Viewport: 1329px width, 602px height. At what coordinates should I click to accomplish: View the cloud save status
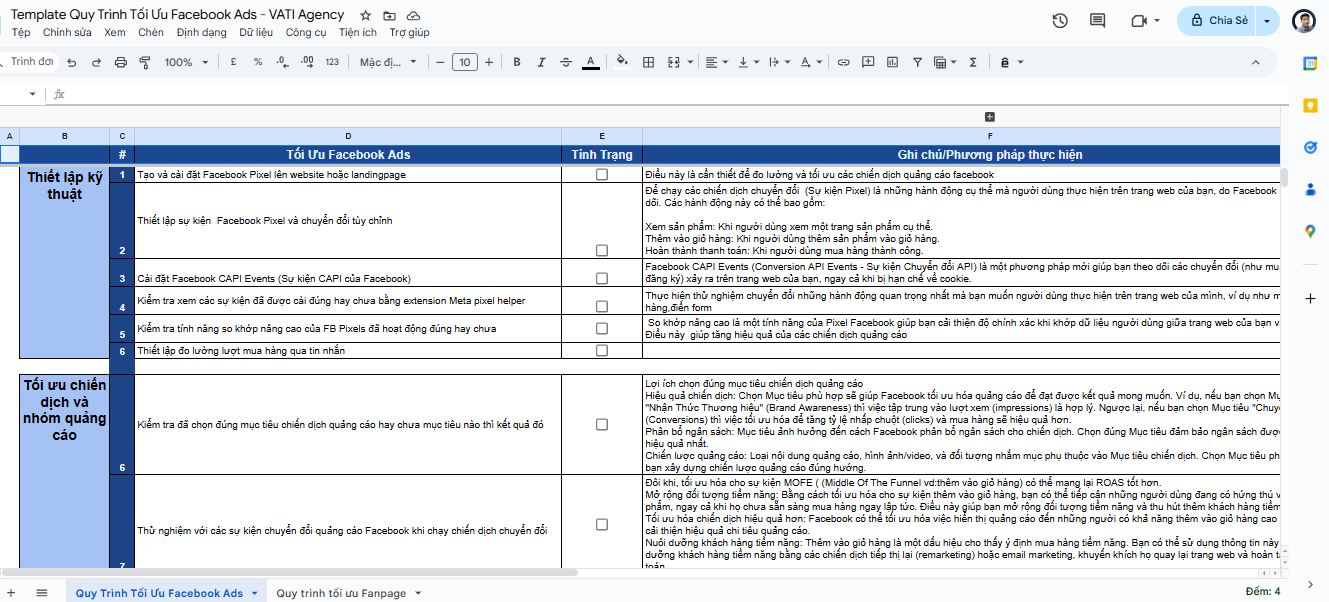[413, 16]
